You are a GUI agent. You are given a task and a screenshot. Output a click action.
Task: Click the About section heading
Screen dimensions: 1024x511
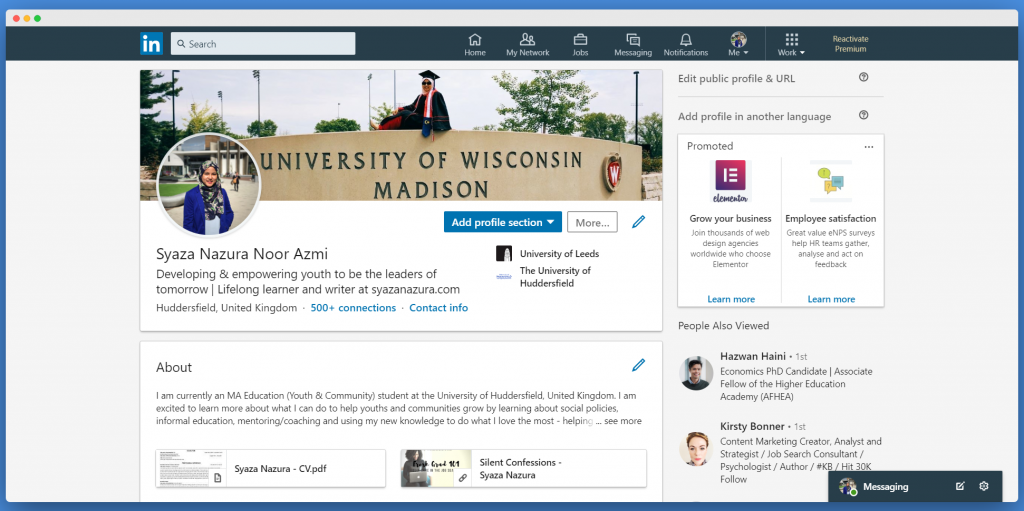pyautogui.click(x=174, y=367)
